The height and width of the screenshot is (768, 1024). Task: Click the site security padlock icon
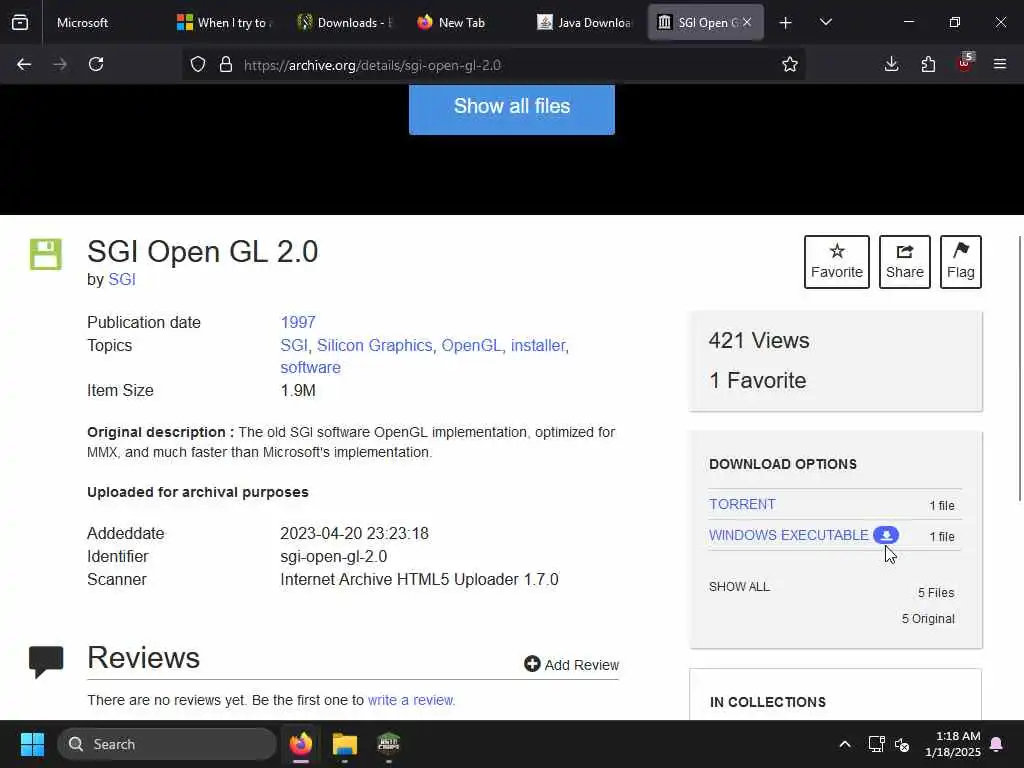[226, 65]
